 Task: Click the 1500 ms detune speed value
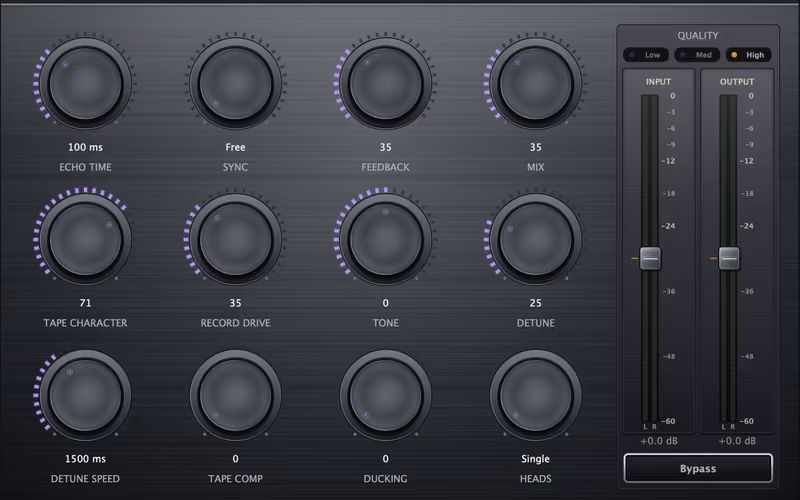85,459
